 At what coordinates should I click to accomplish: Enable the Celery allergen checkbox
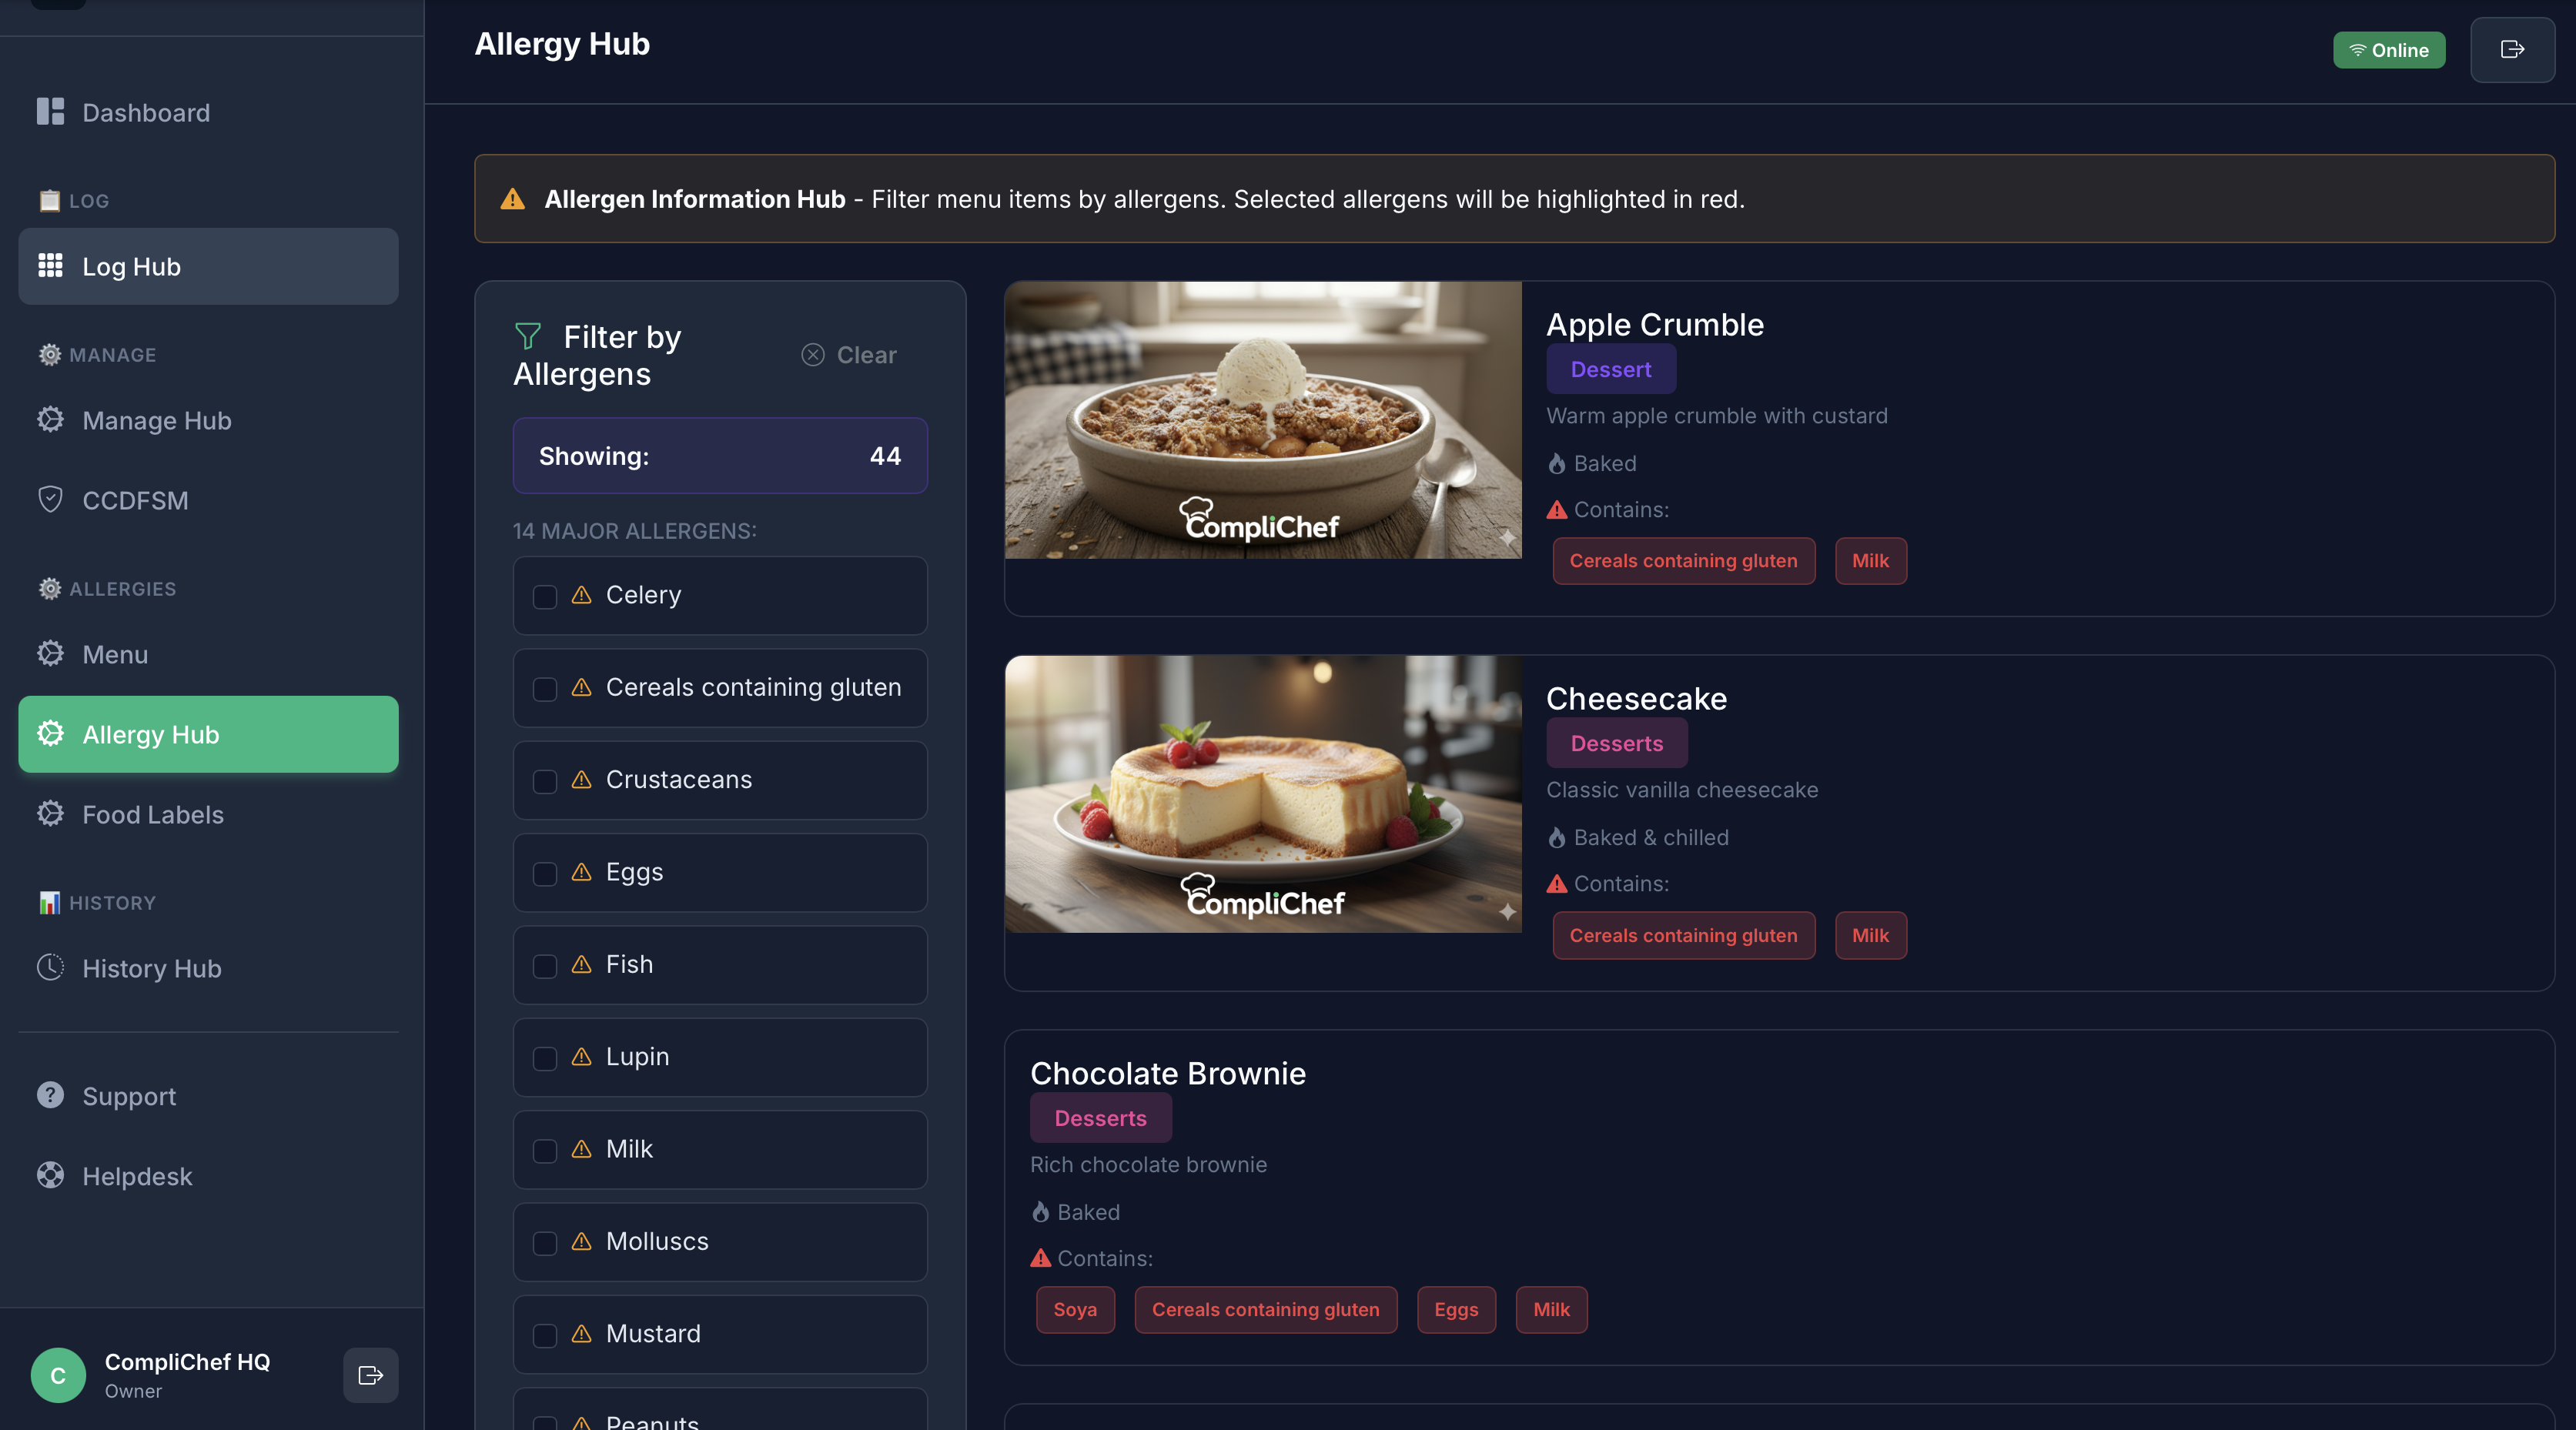[x=545, y=597]
